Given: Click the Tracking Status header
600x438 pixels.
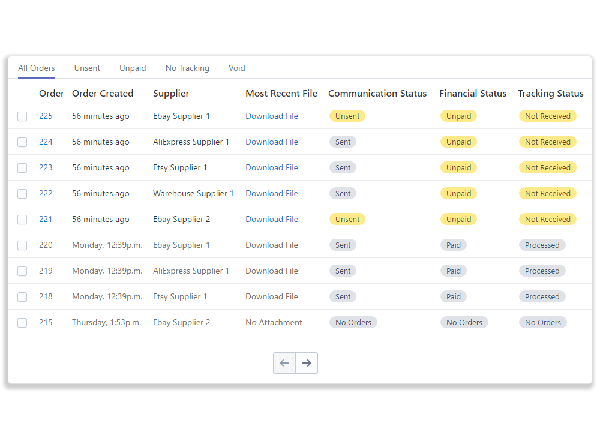Looking at the screenshot, I should (550, 94).
